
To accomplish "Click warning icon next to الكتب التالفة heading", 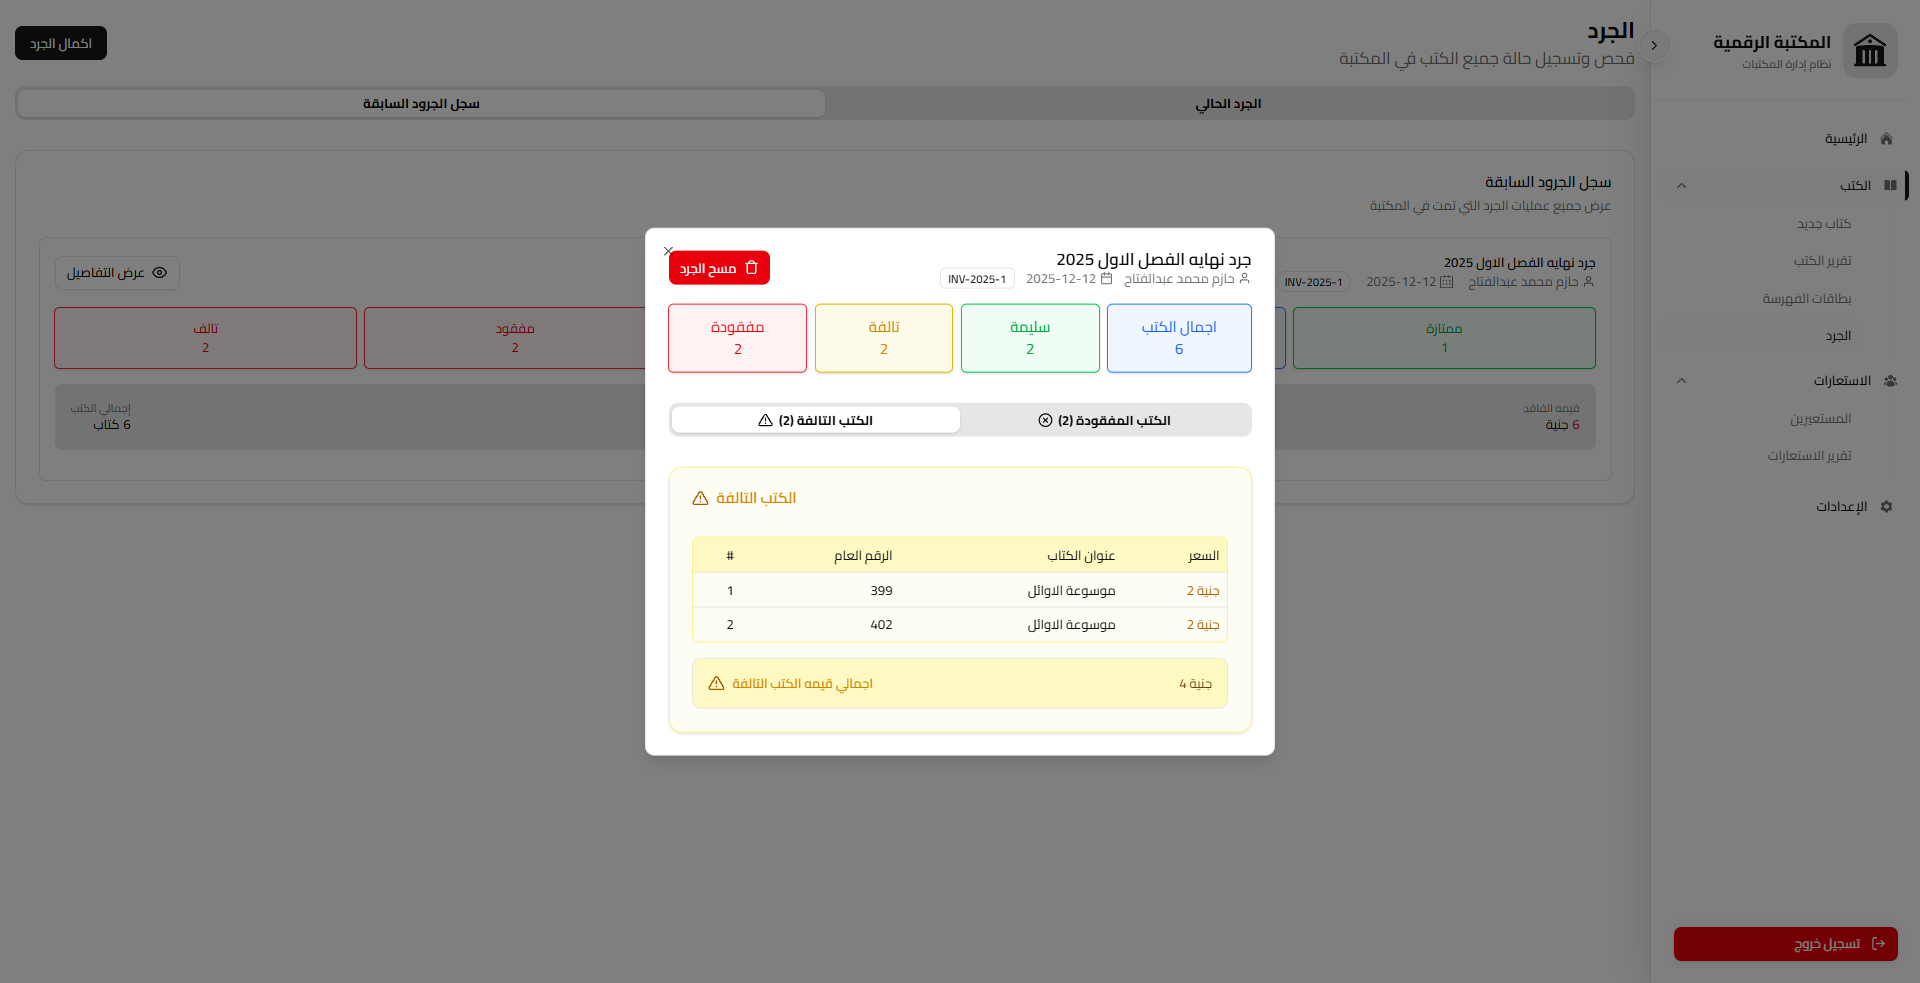I will point(700,498).
